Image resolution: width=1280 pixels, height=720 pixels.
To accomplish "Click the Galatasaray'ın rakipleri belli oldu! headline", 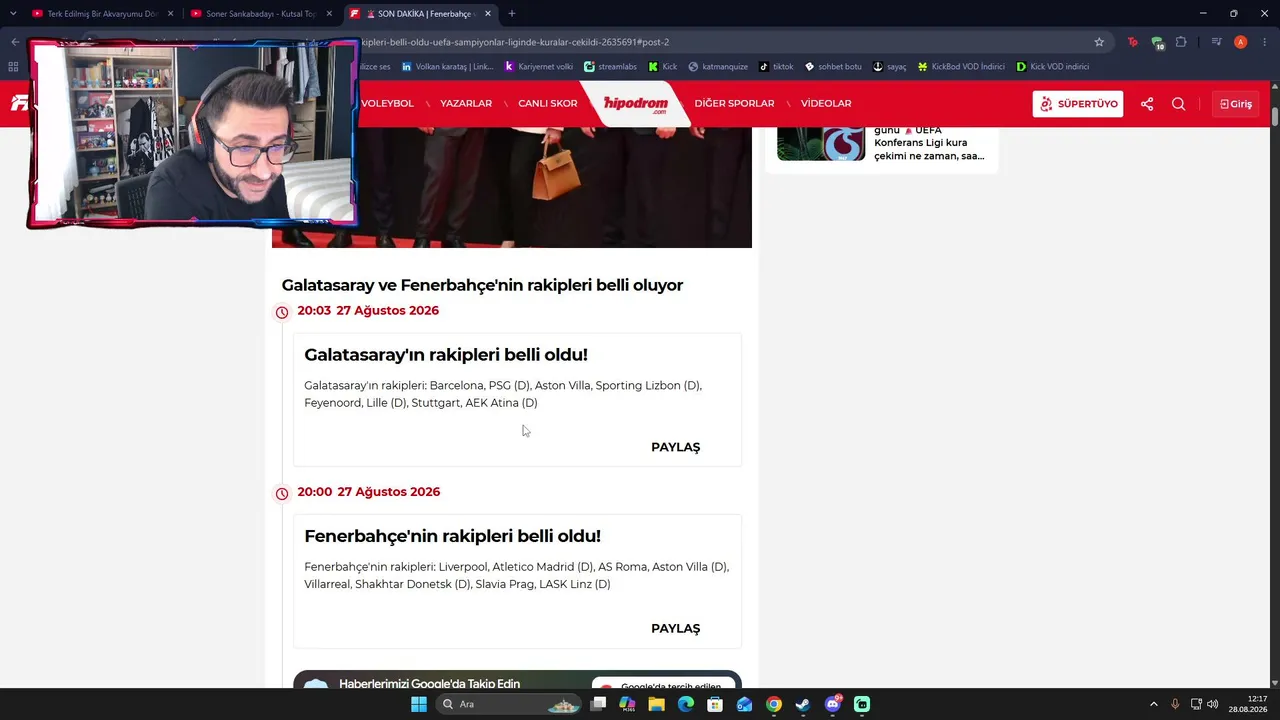I will tap(446, 355).
